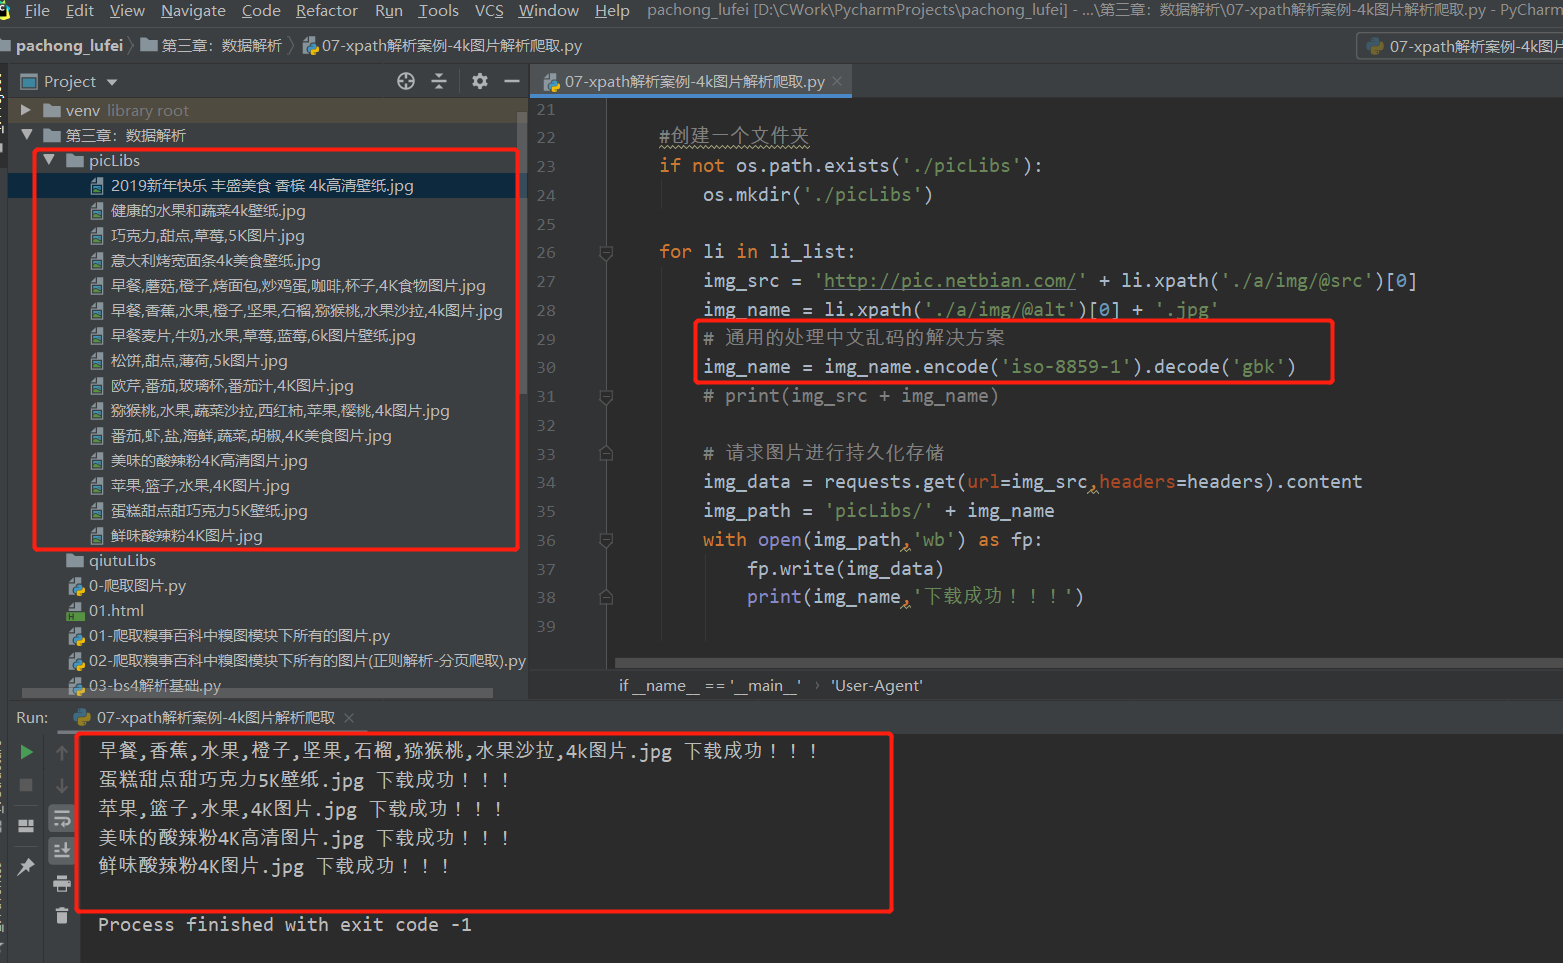Screen dimensions: 1563x963
Task: Click pachong_lufei in navigation breadcrumb
Action: click(x=69, y=46)
